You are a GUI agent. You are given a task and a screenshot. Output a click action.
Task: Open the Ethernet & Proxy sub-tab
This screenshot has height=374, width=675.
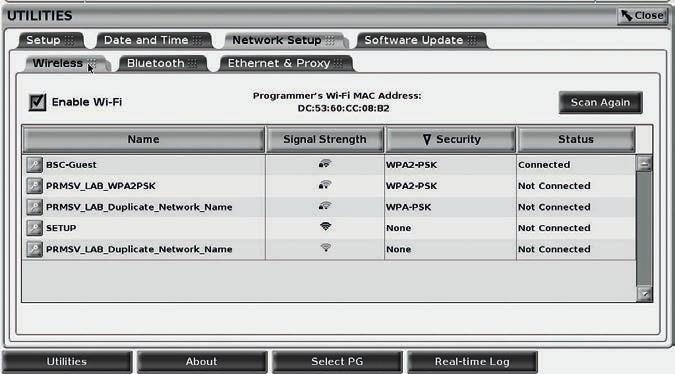click(285, 63)
